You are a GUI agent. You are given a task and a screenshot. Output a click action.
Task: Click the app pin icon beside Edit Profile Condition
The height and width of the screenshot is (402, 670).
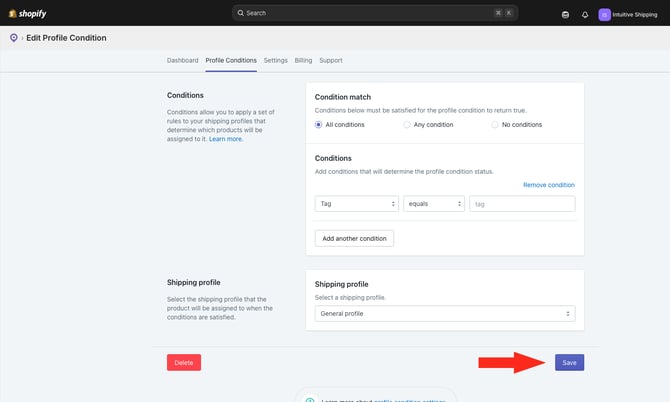[14, 38]
